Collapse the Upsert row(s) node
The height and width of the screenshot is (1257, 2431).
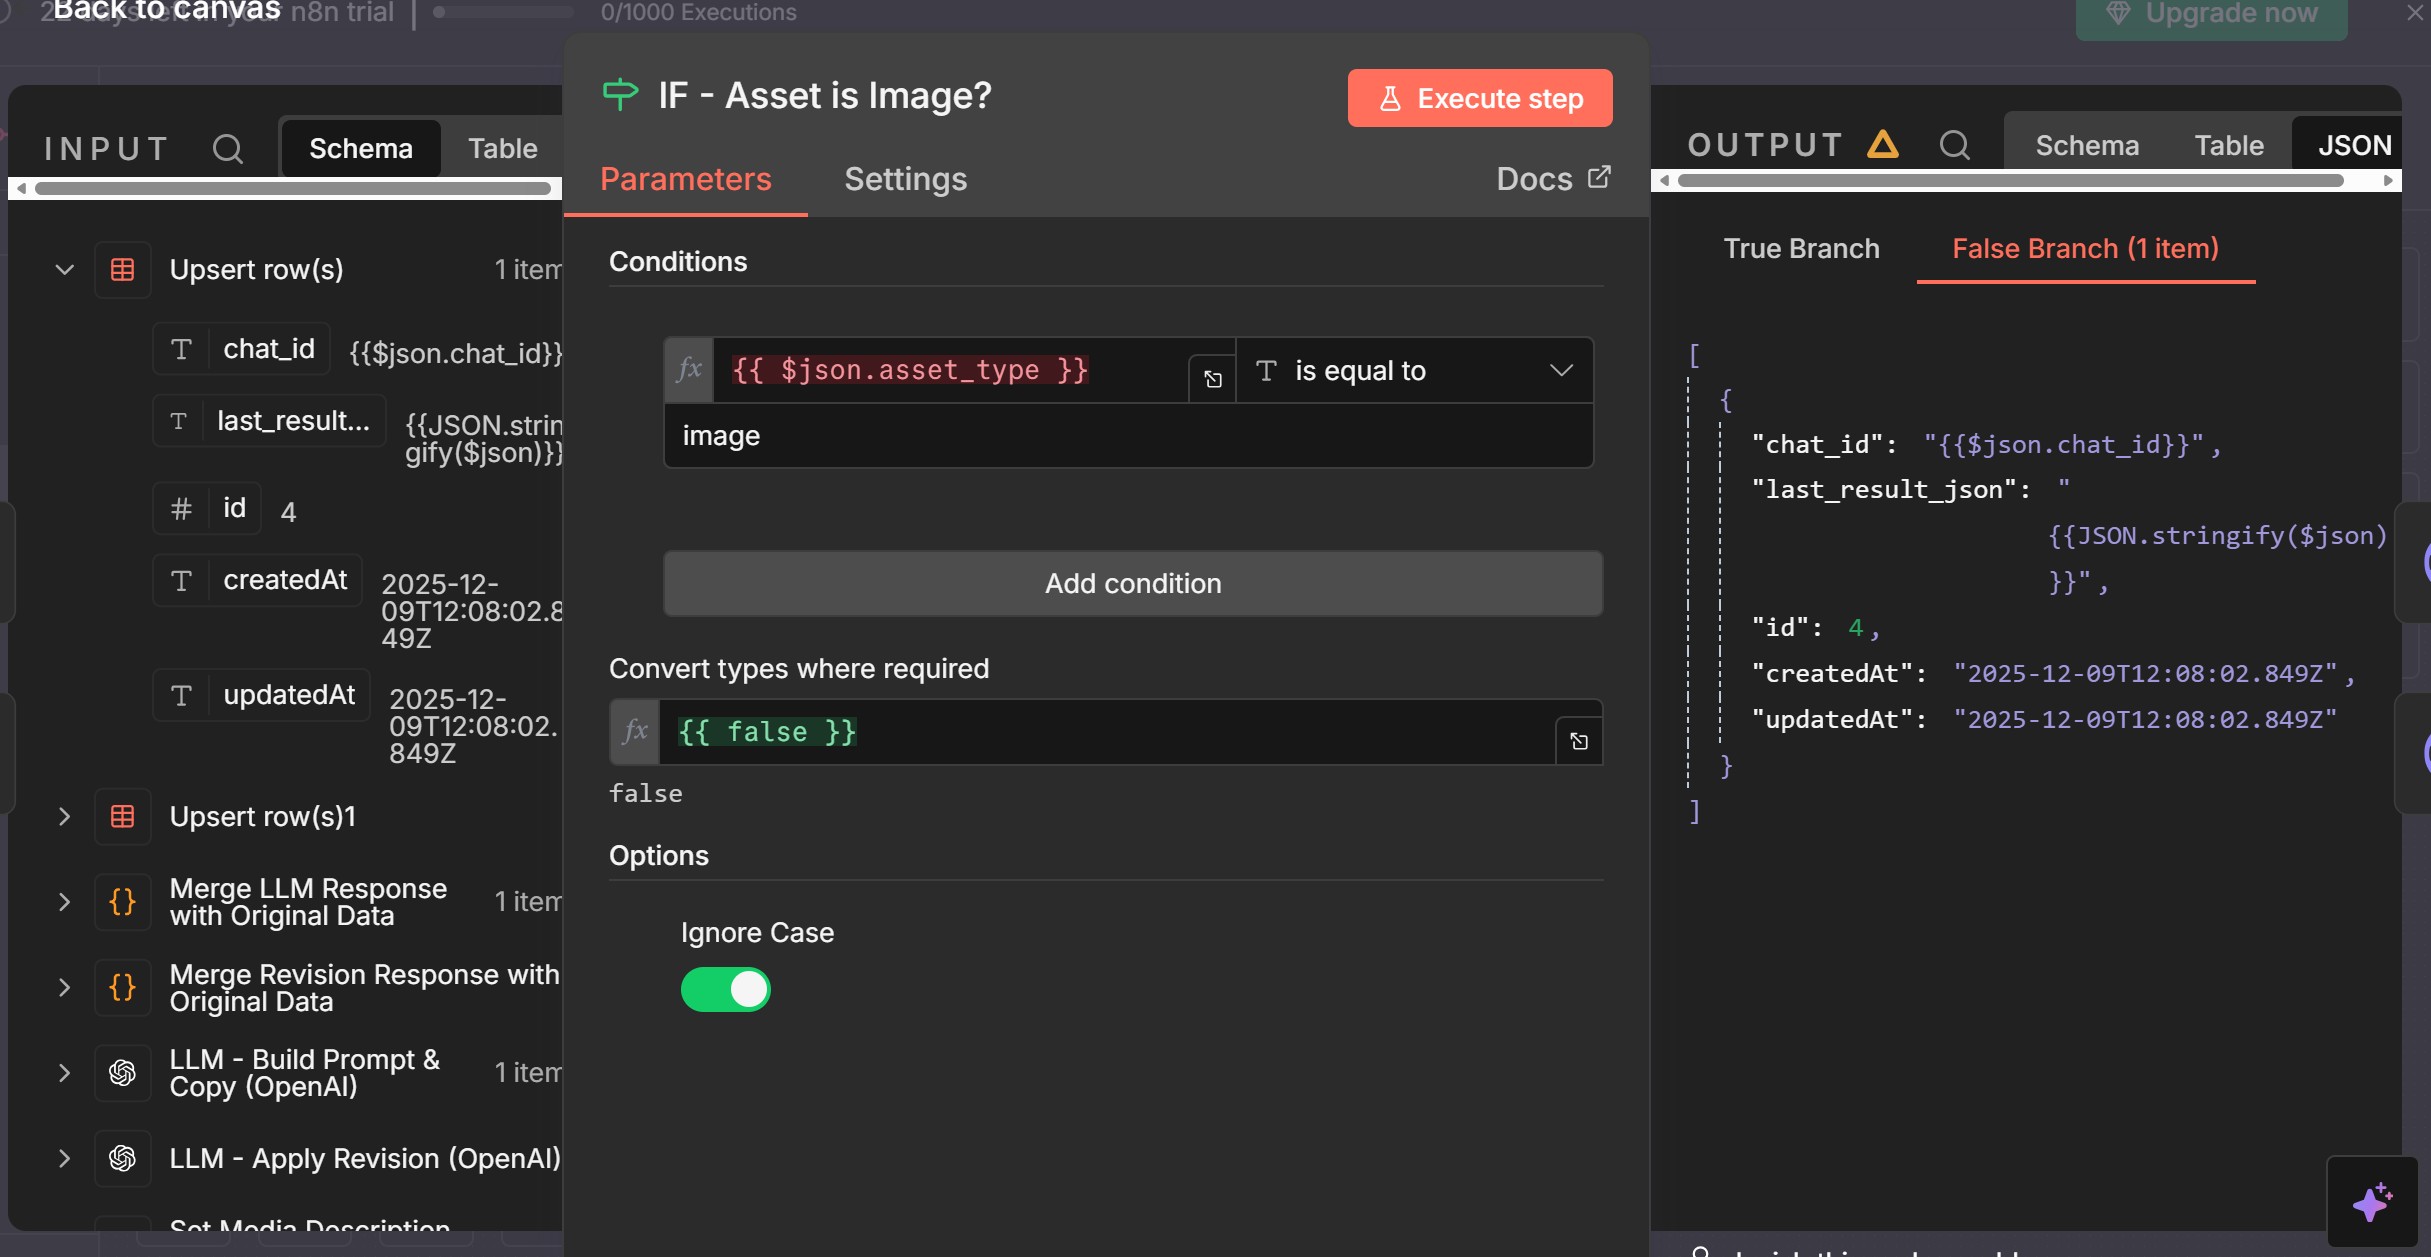coord(65,270)
